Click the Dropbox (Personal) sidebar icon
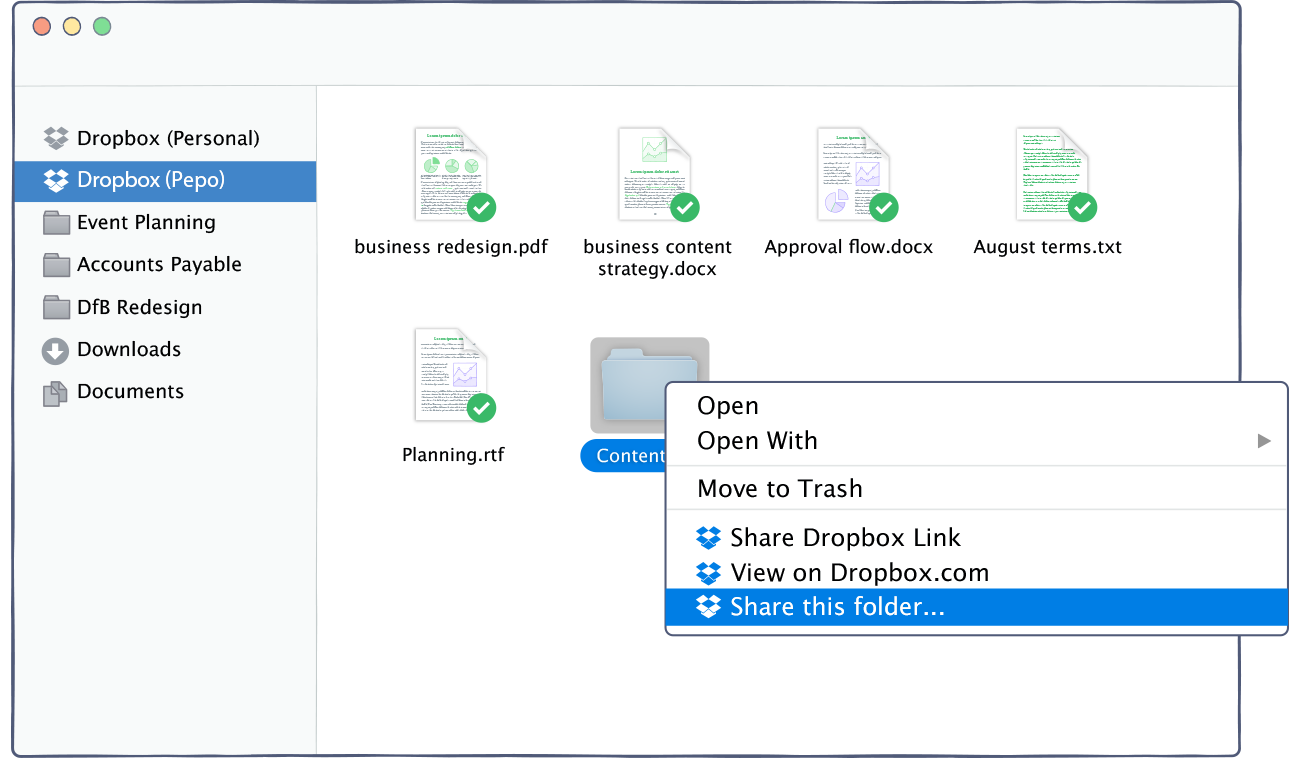Viewport: 1300px width, 758px height. pos(55,138)
